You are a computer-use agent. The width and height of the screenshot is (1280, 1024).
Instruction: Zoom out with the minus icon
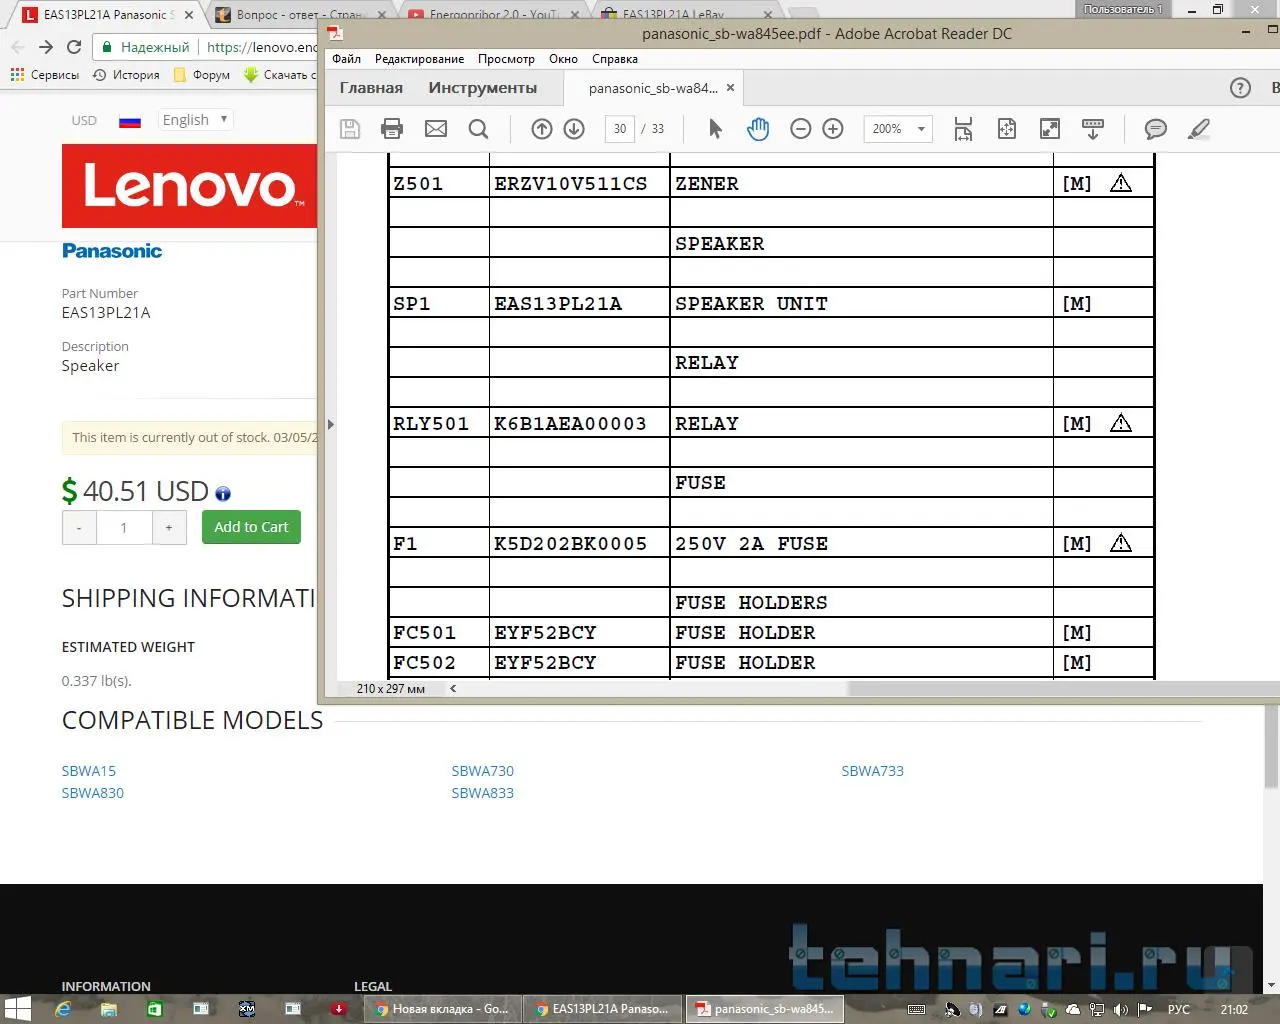tap(800, 129)
